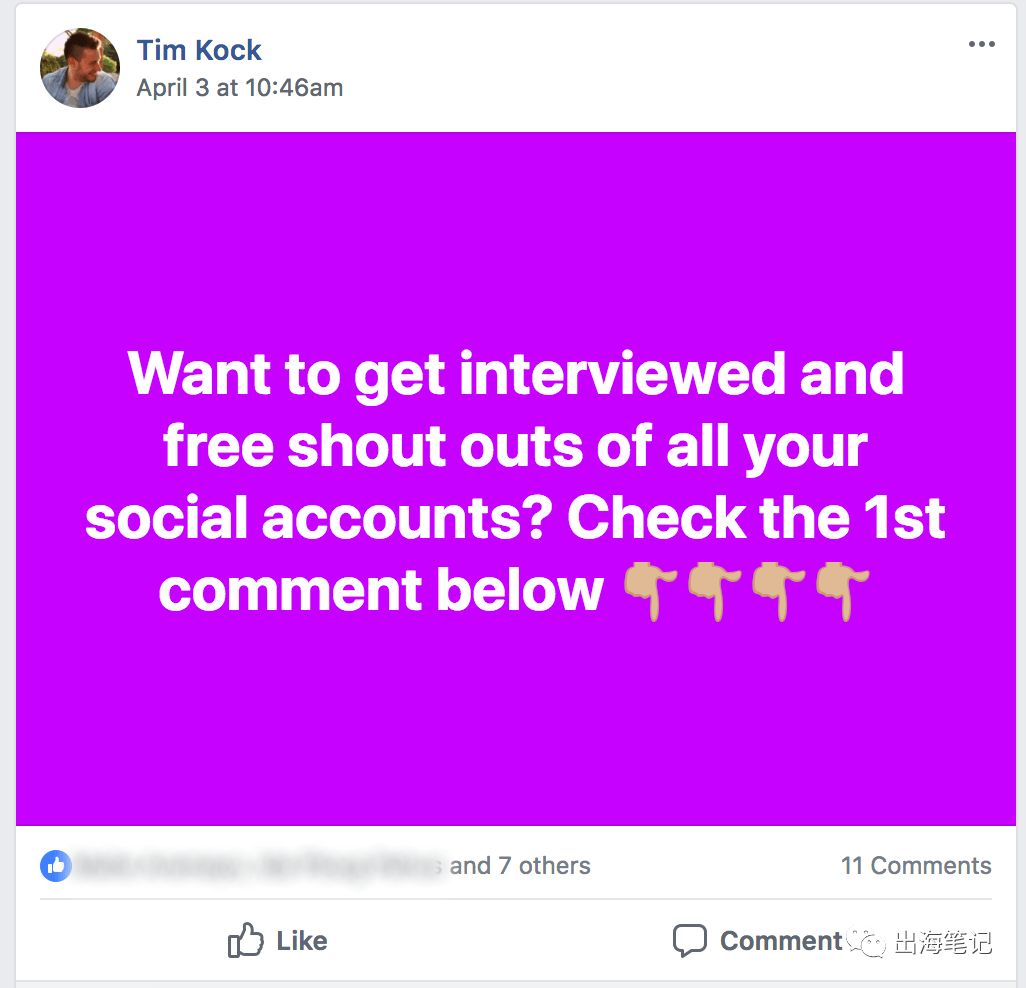This screenshot has width=1026, height=988.
Task: Open the April 3 at 10:46am timestamp
Action: 239,88
